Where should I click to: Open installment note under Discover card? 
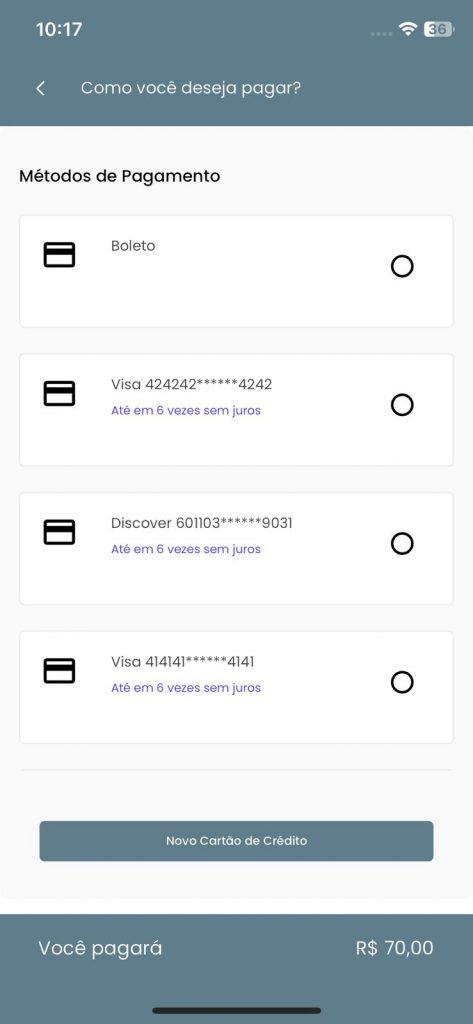[186, 549]
